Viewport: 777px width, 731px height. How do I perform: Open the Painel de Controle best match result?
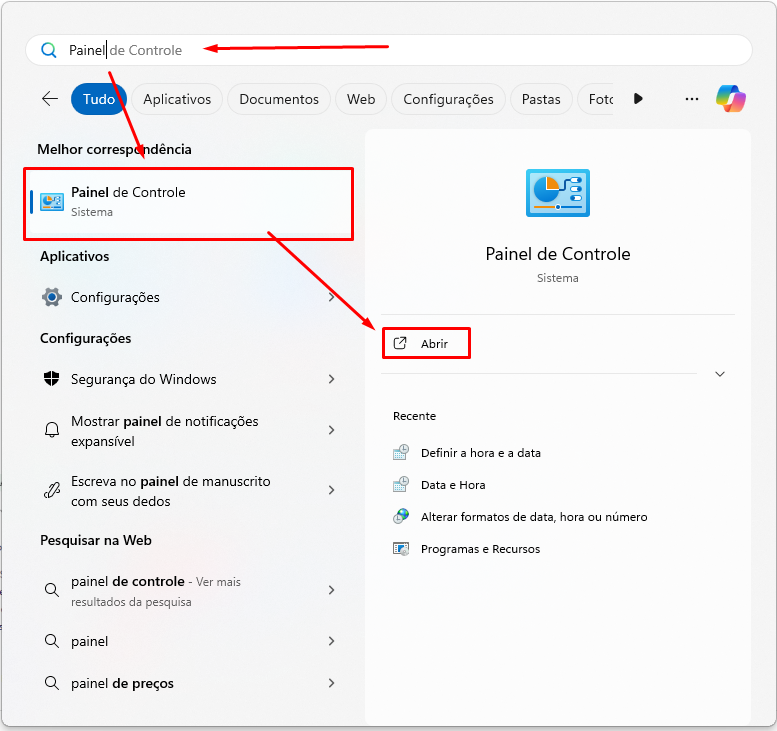(x=188, y=202)
